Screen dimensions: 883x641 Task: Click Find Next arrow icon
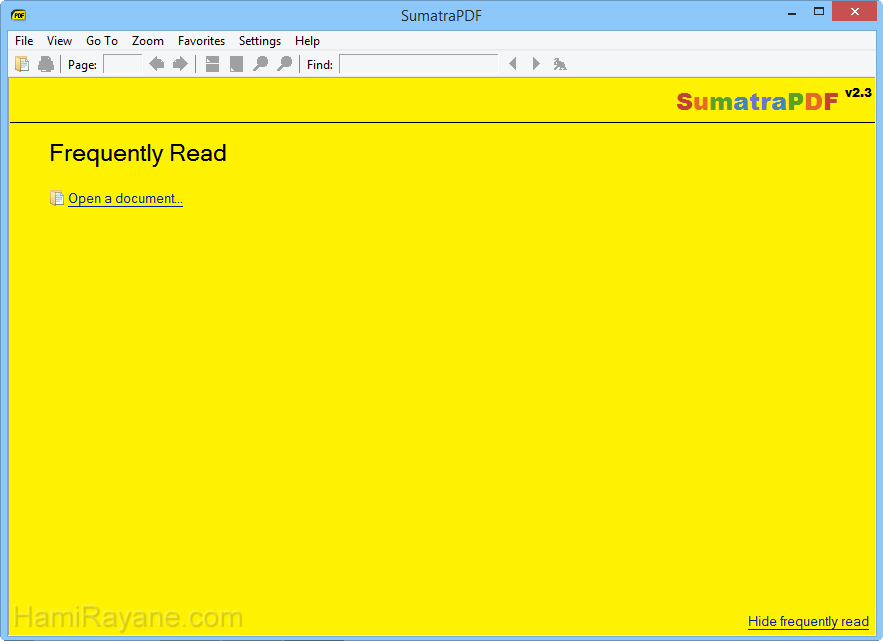coord(536,64)
